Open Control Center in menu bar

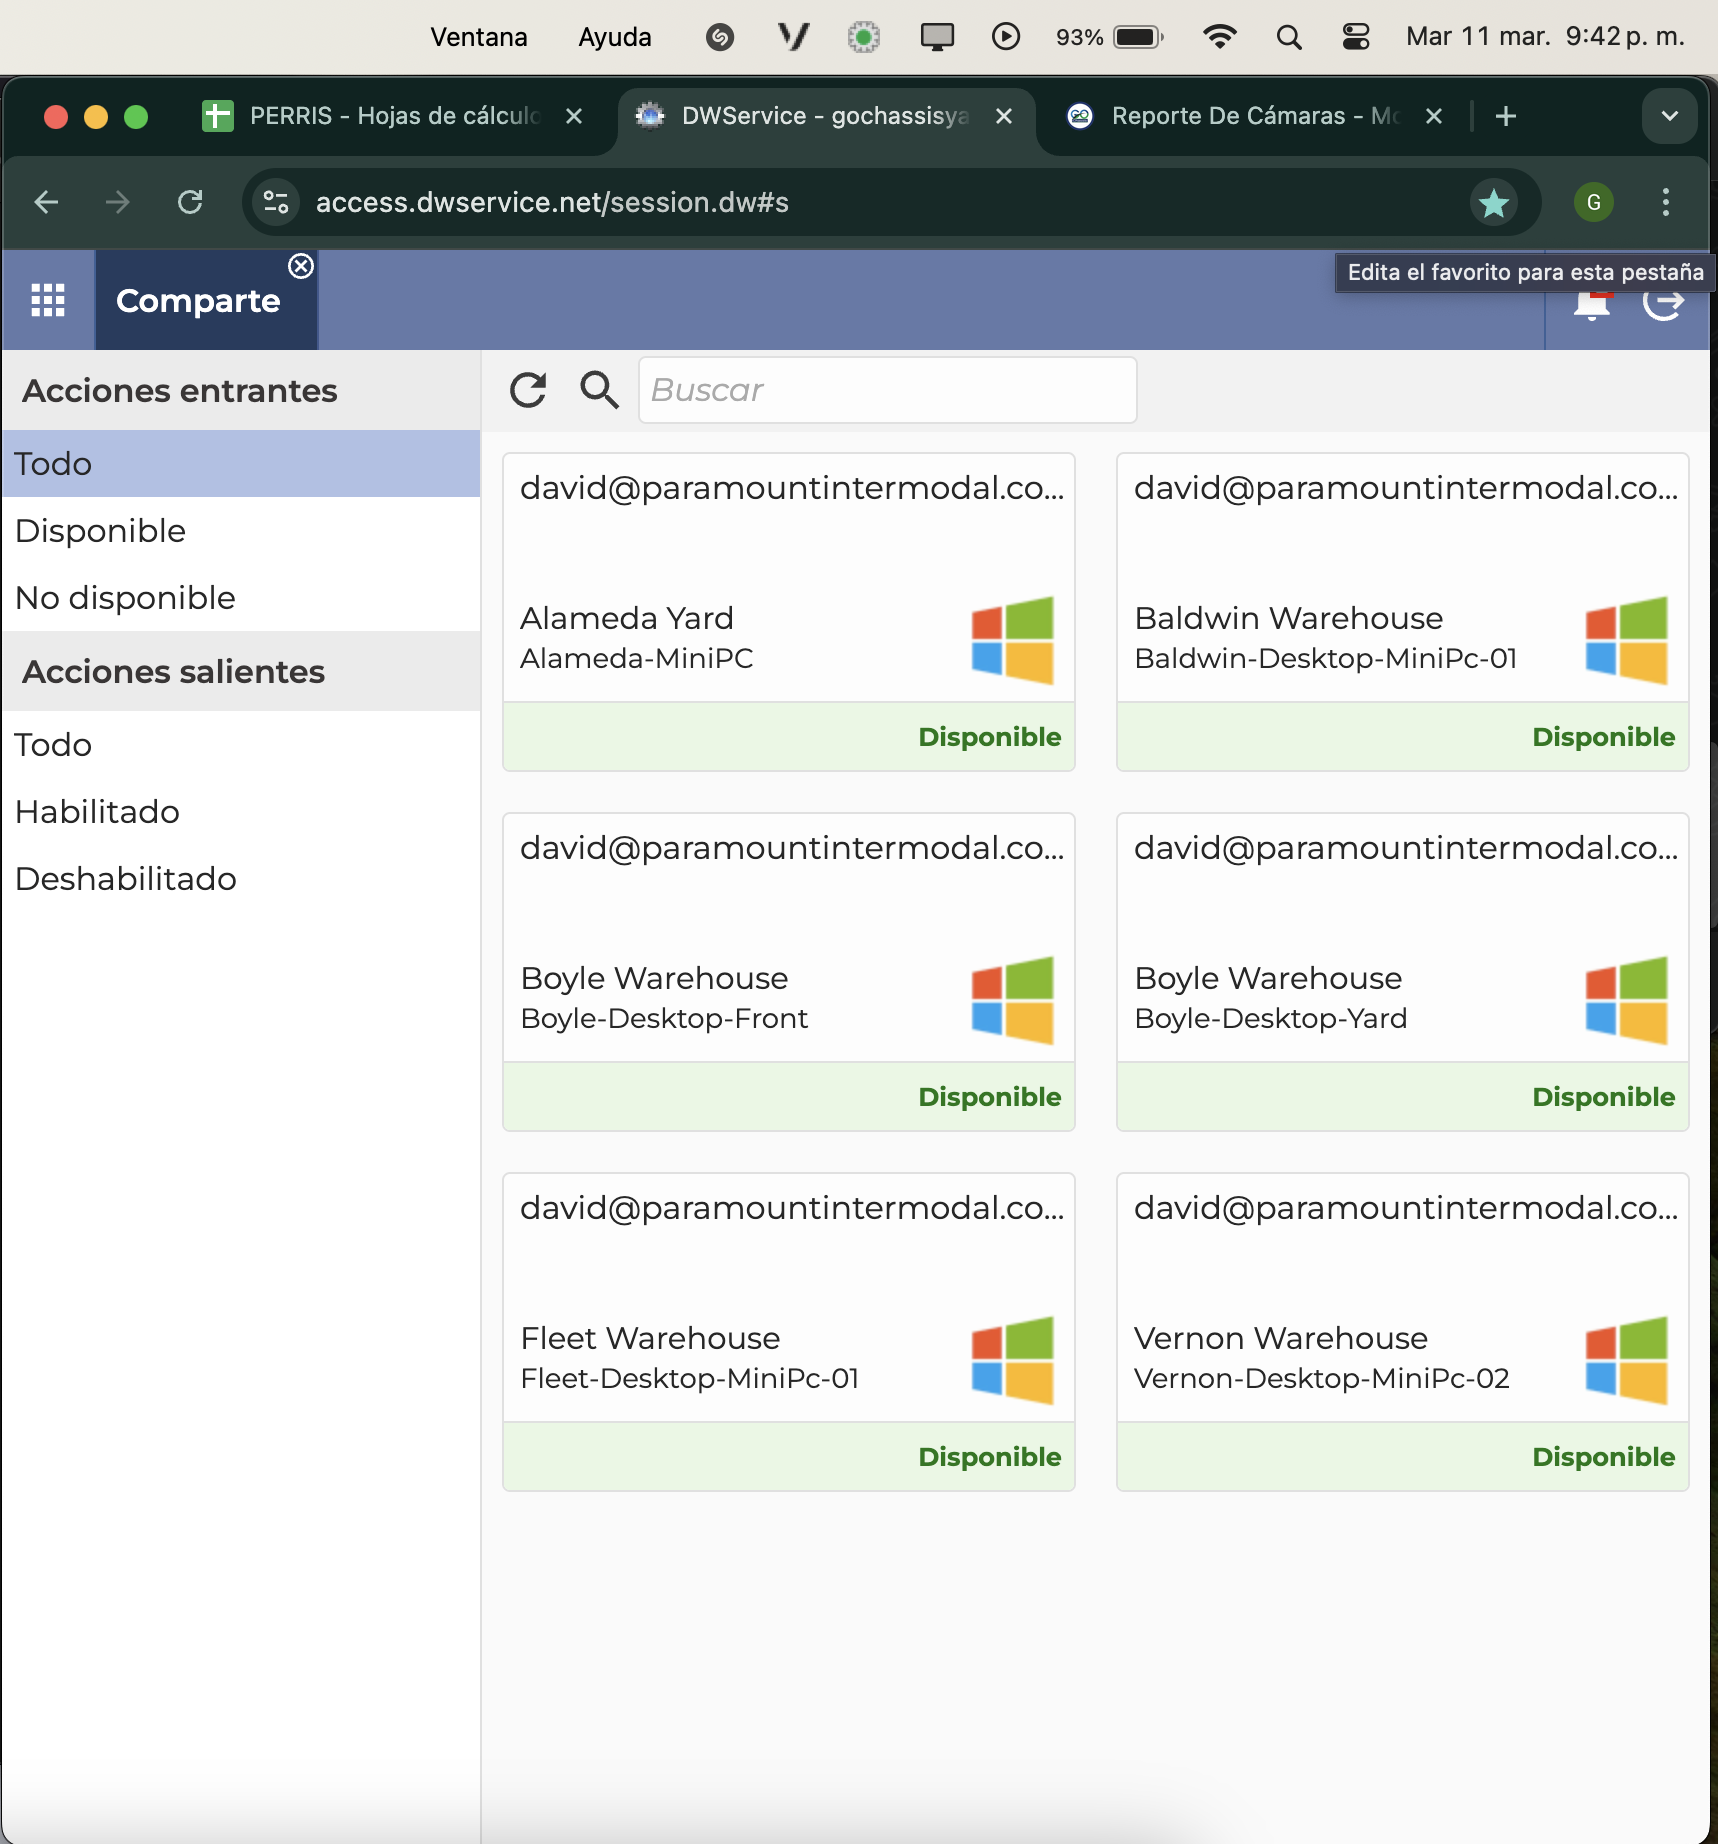(1356, 37)
